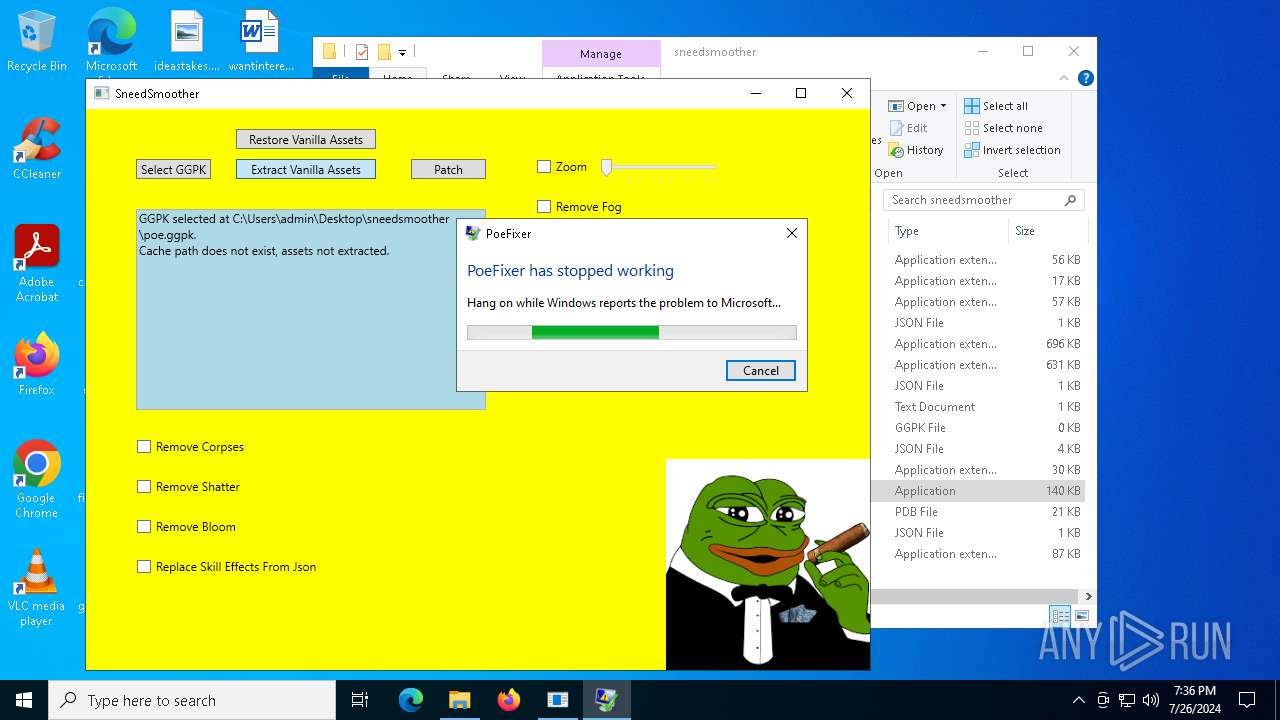Viewport: 1280px width, 720px height.
Task: Click Select all in the Explorer ribbon
Action: (x=996, y=106)
